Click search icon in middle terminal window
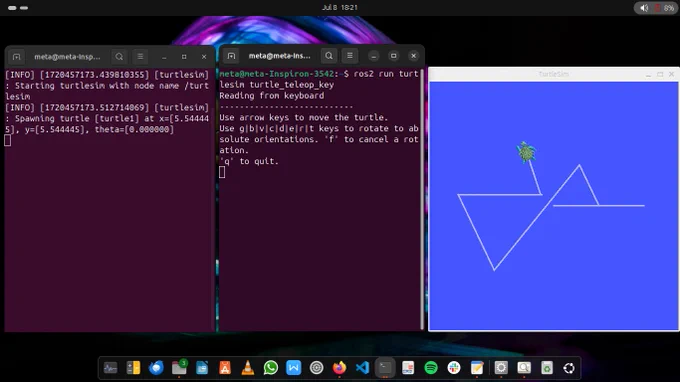 click(x=329, y=56)
